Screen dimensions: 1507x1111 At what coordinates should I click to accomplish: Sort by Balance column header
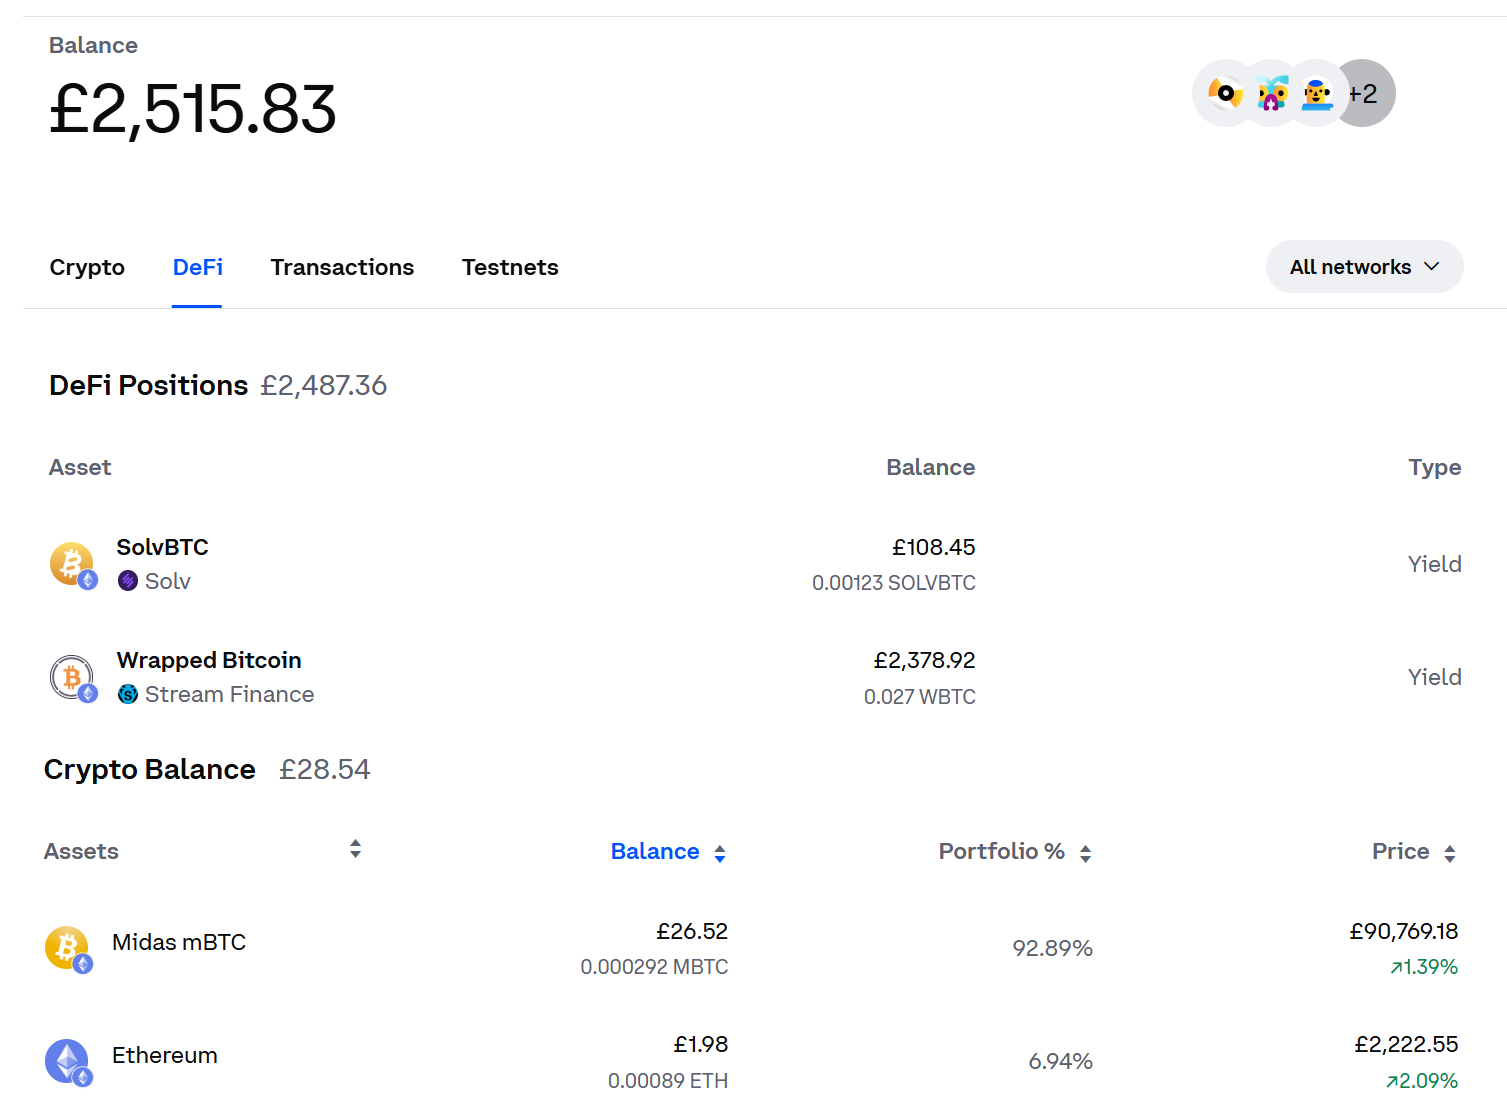click(668, 852)
